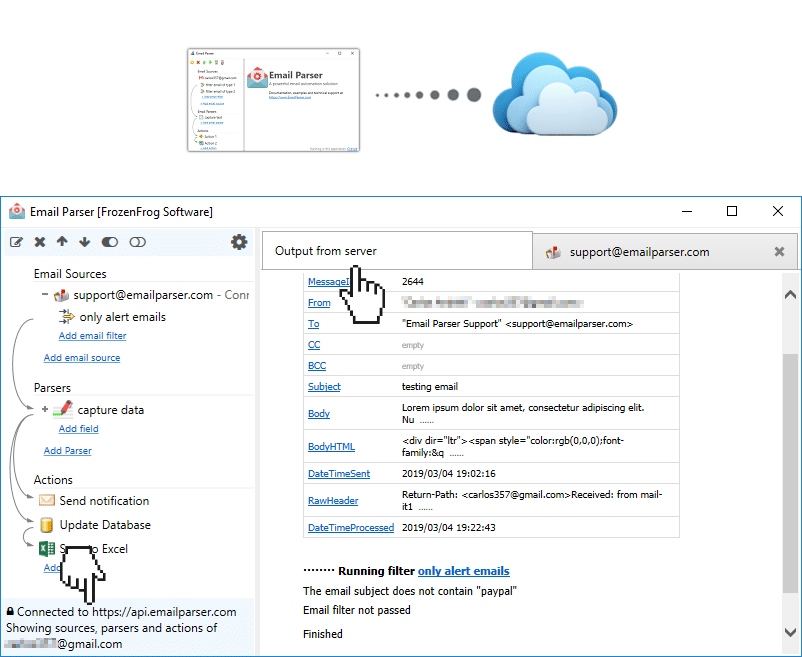Click the edit pencil icon in the toolbar

pos(16,242)
